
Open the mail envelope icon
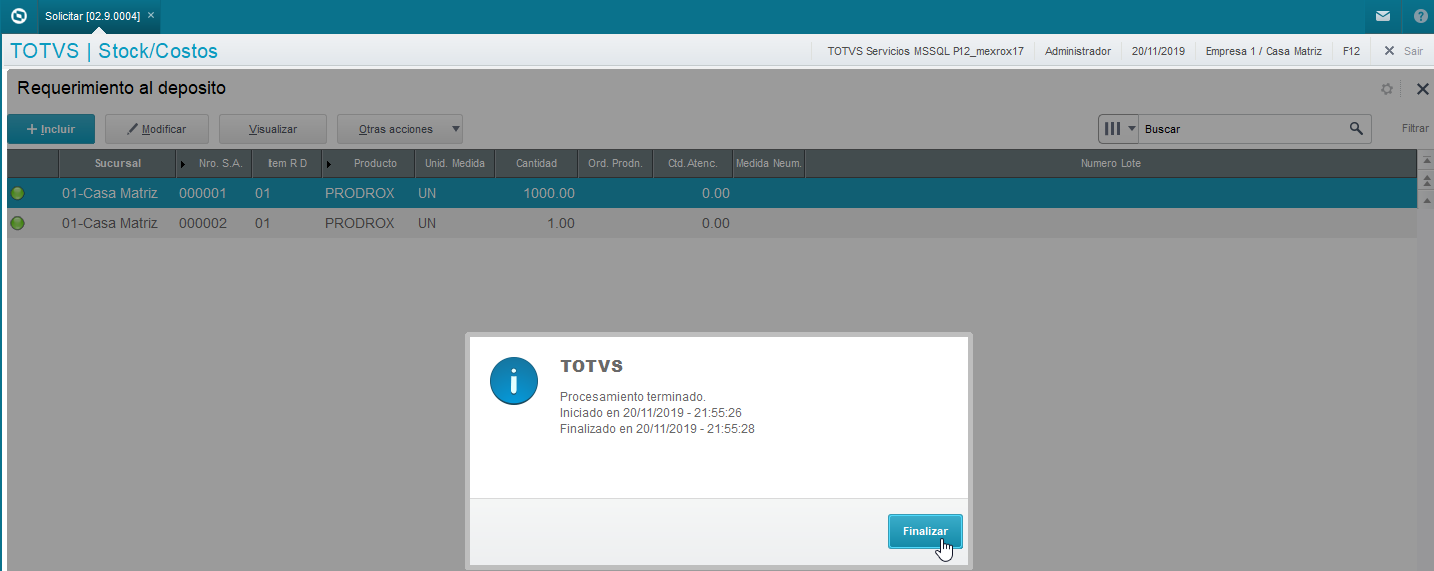(x=1383, y=16)
